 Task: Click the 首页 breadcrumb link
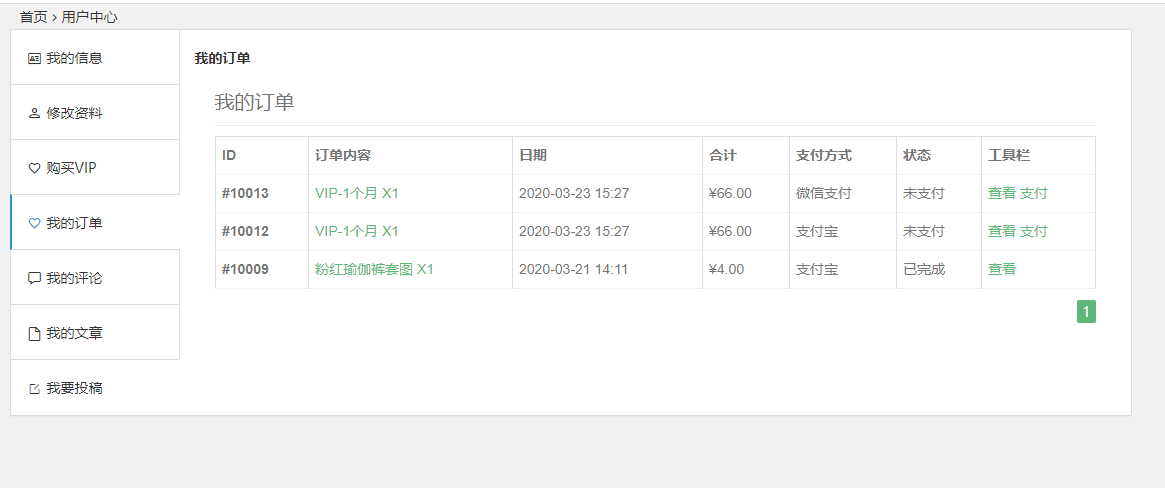tap(33, 17)
